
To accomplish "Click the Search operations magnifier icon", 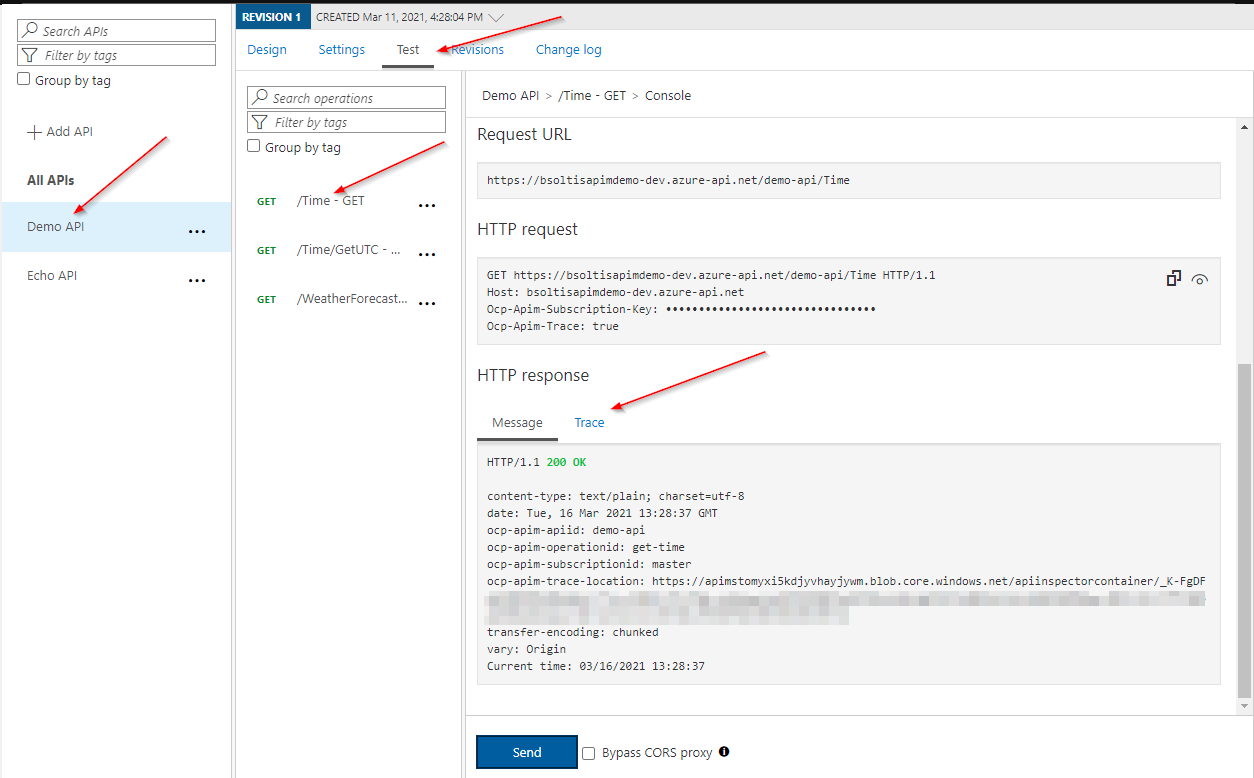I will coord(260,97).
